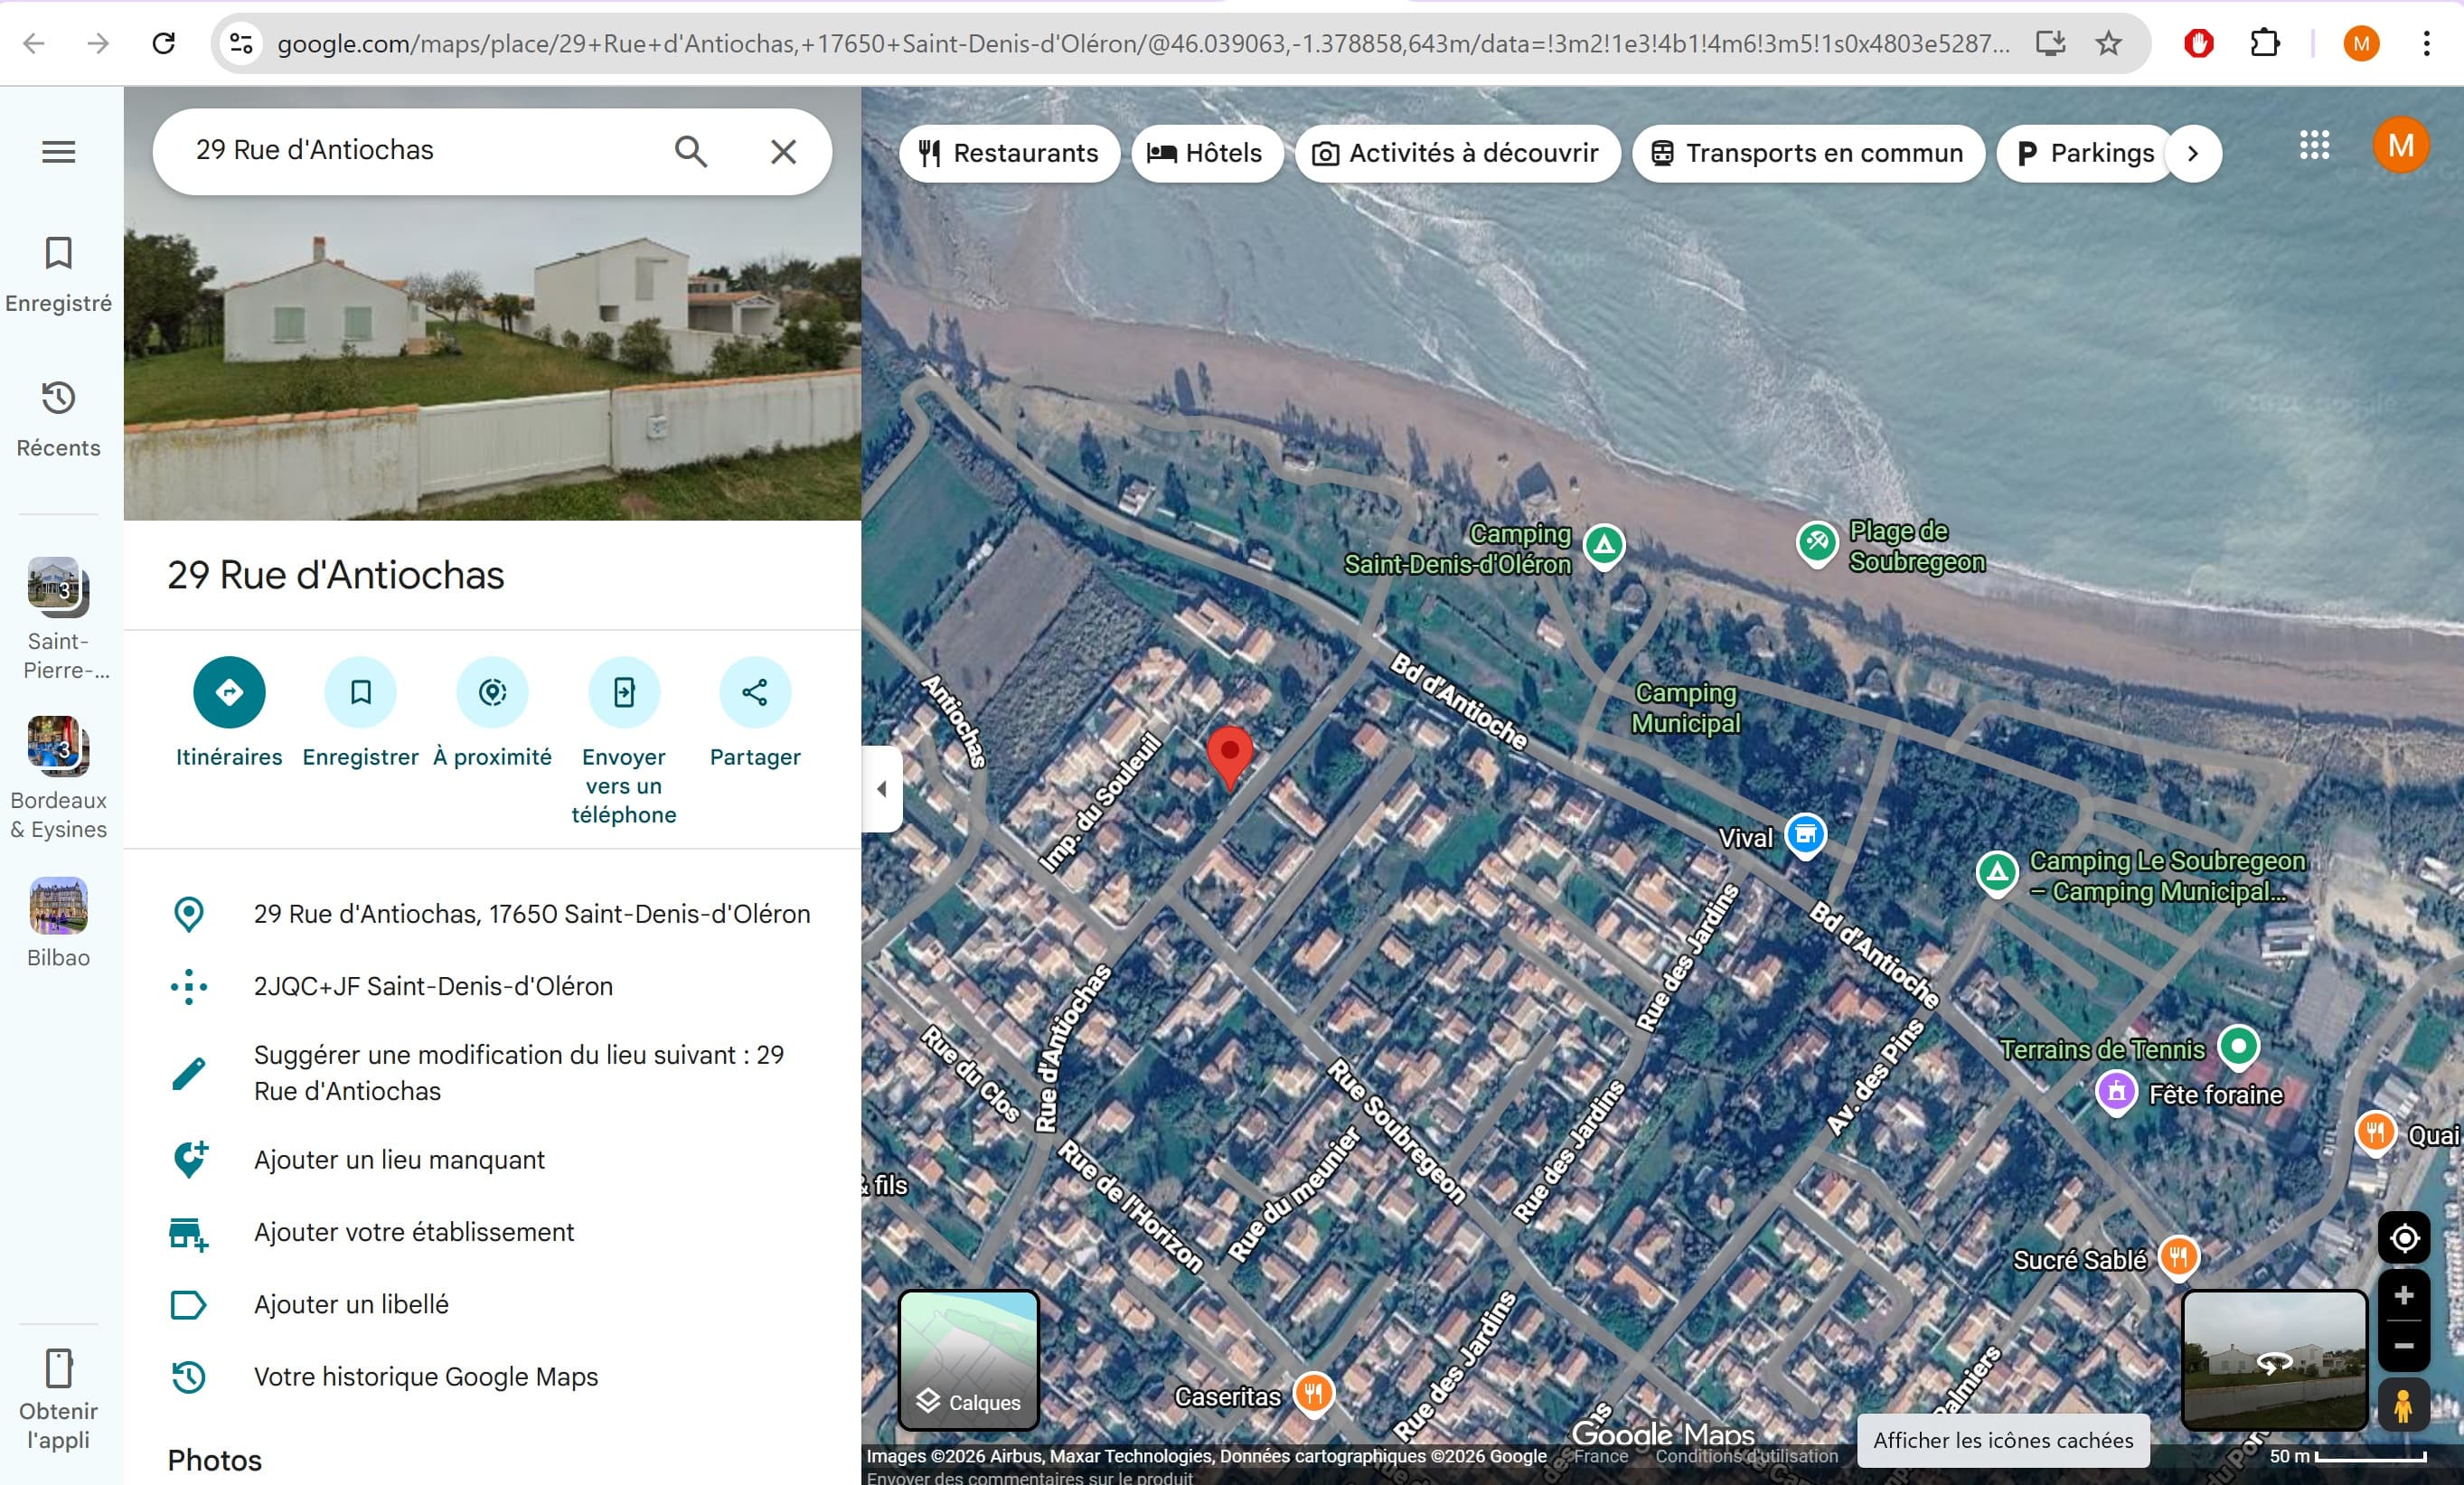Click the Street View pegman icon
The width and height of the screenshot is (2464, 1485).
coord(2404,1405)
